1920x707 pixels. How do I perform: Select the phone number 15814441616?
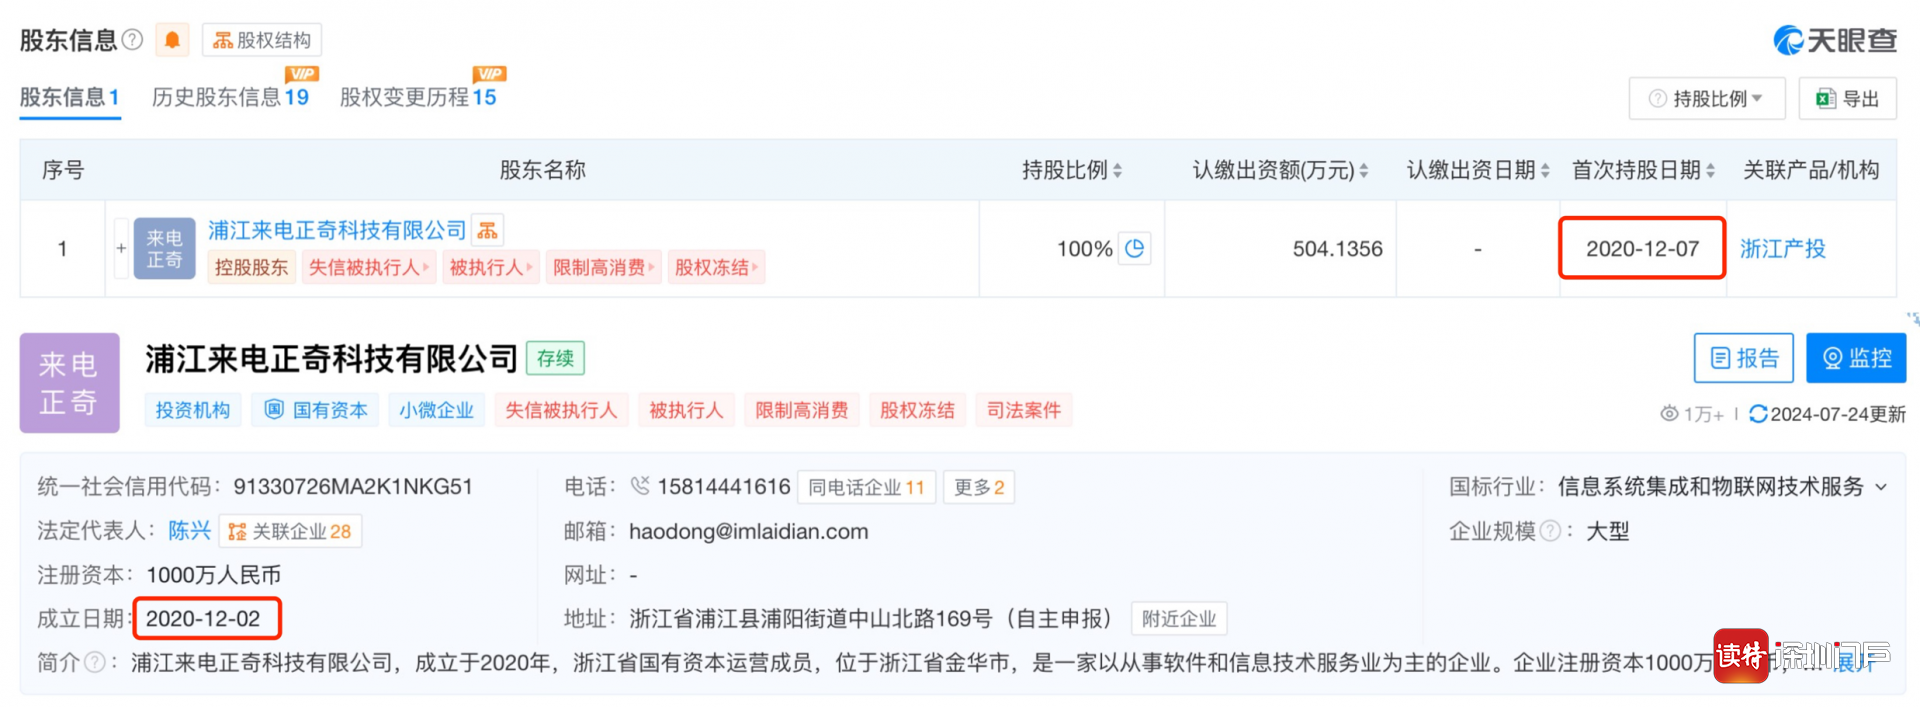pos(724,487)
